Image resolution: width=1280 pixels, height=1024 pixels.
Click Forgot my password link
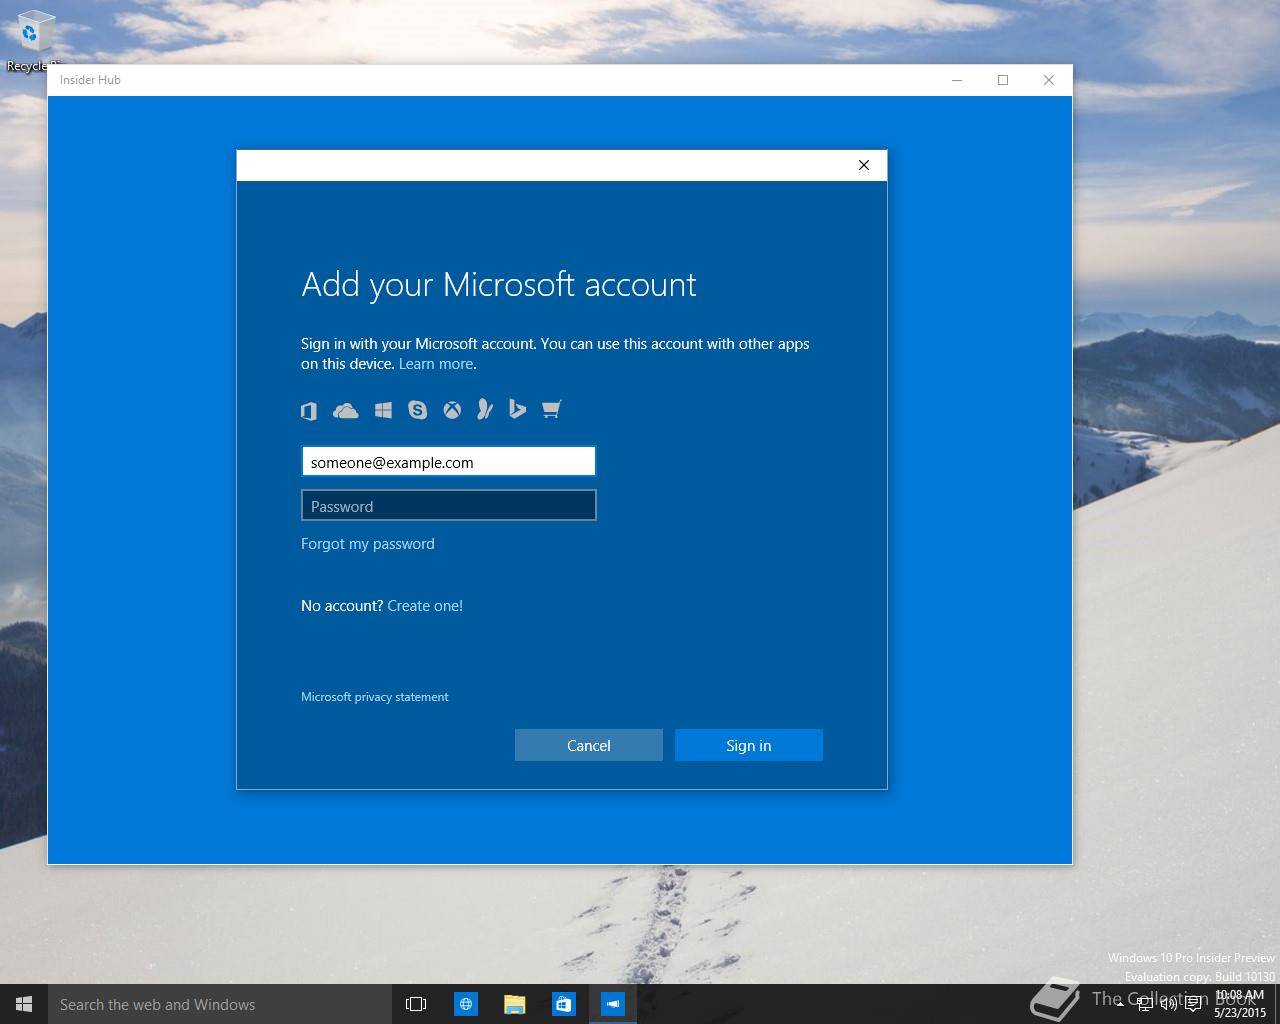pos(368,544)
